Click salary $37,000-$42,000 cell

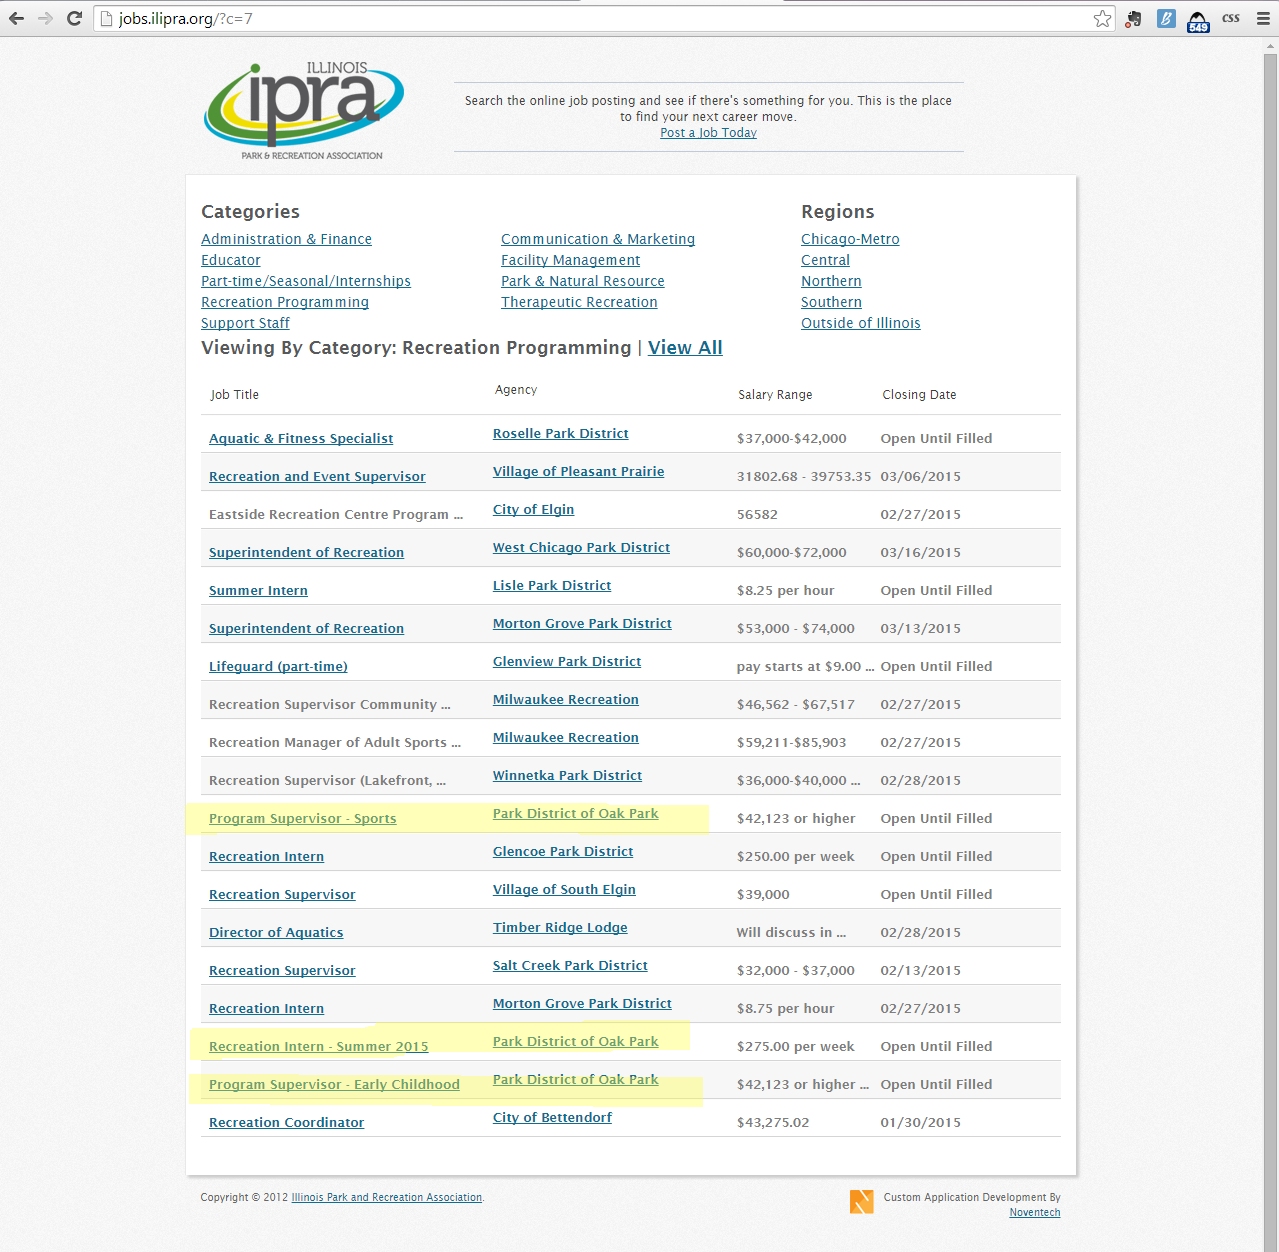792,438
